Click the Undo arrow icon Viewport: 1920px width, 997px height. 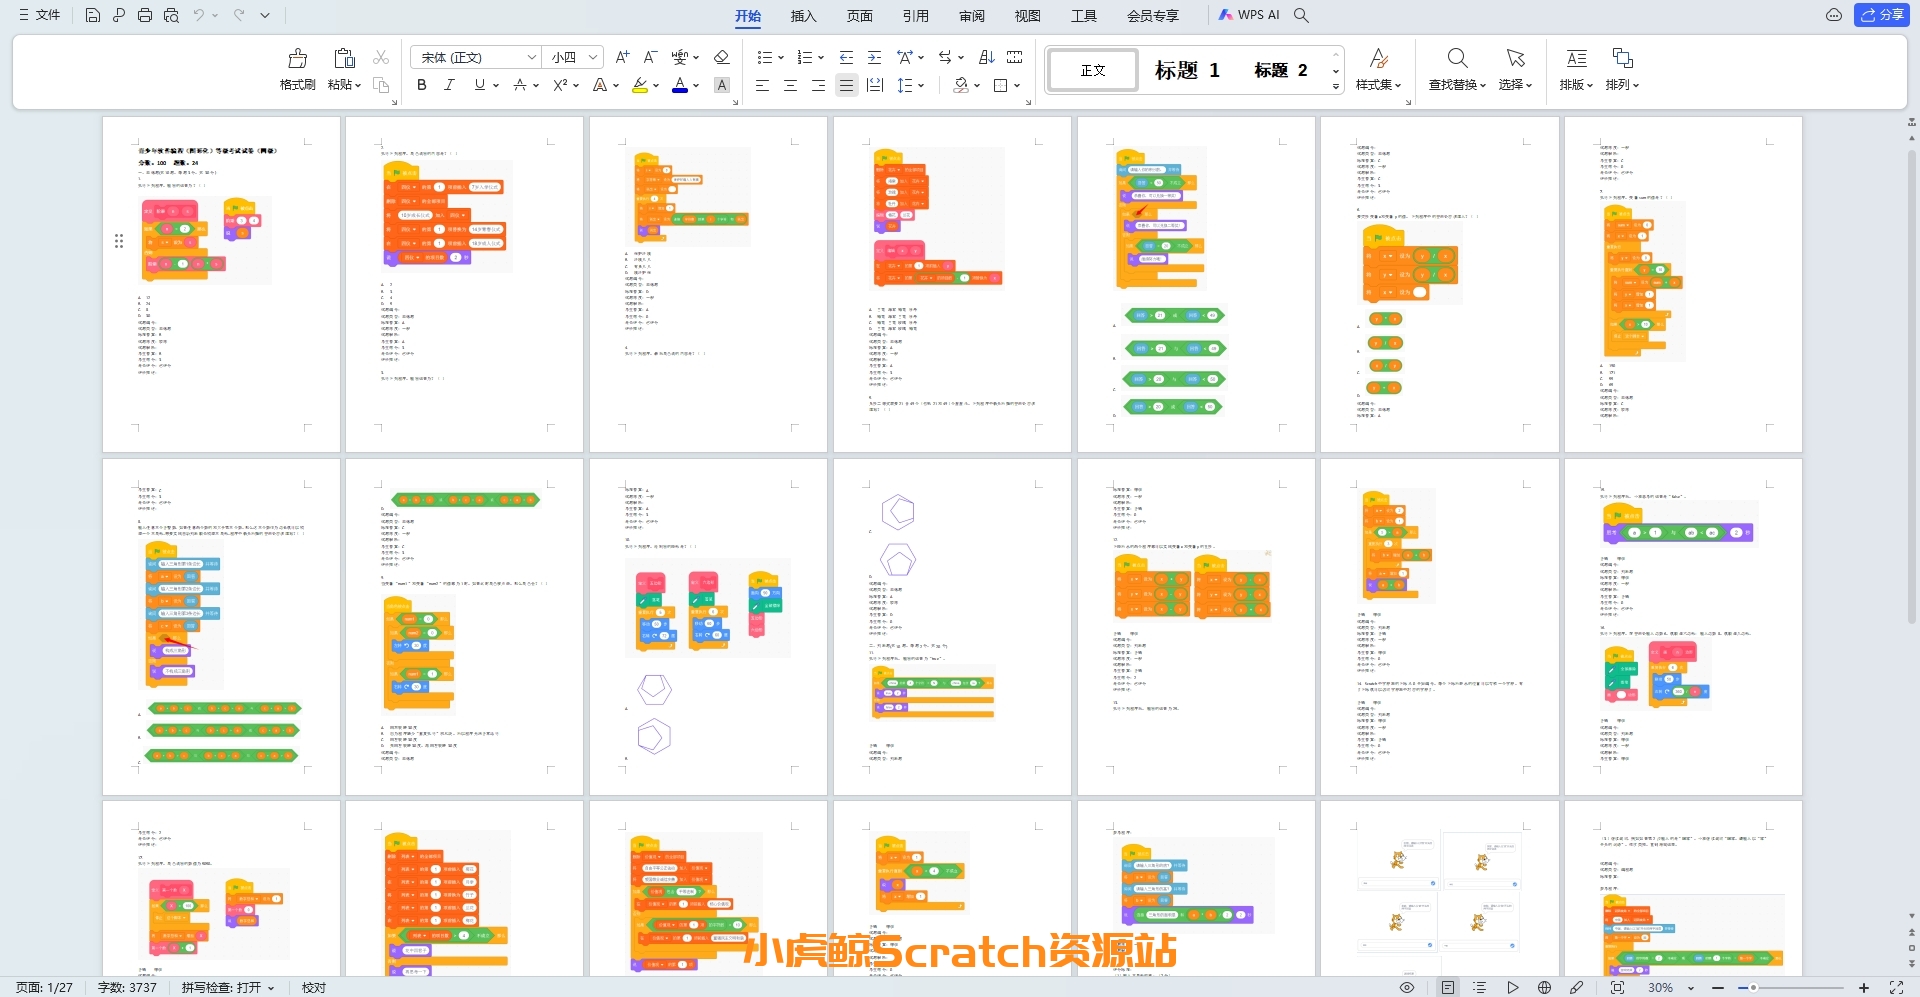[x=199, y=15]
